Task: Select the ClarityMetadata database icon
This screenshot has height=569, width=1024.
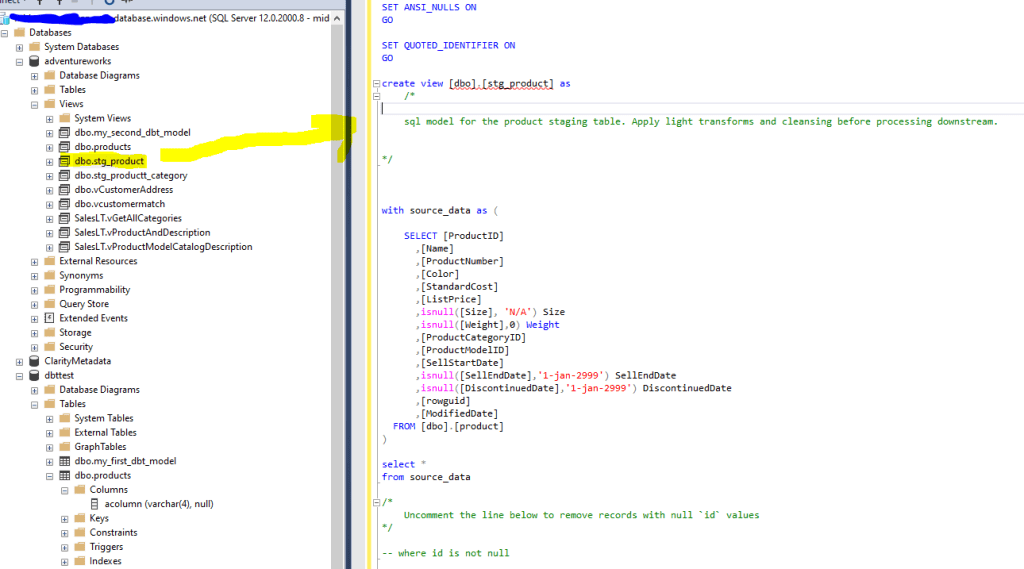Action: (35, 361)
